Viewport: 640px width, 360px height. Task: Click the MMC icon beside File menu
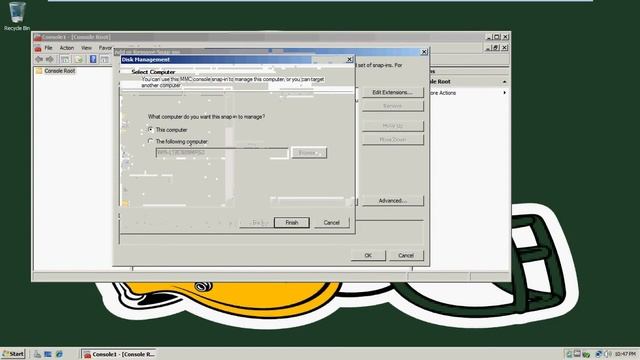38,48
